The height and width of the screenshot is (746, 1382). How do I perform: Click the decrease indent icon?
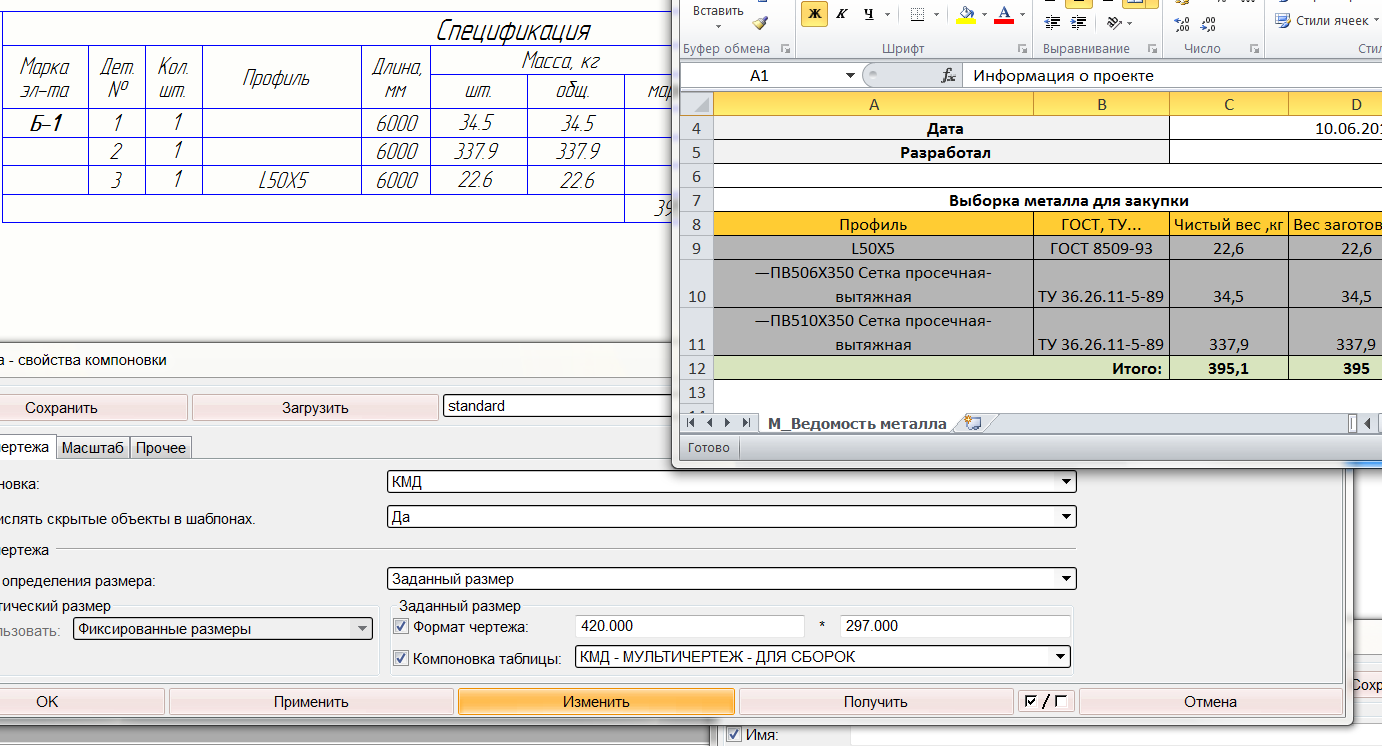click(1050, 23)
